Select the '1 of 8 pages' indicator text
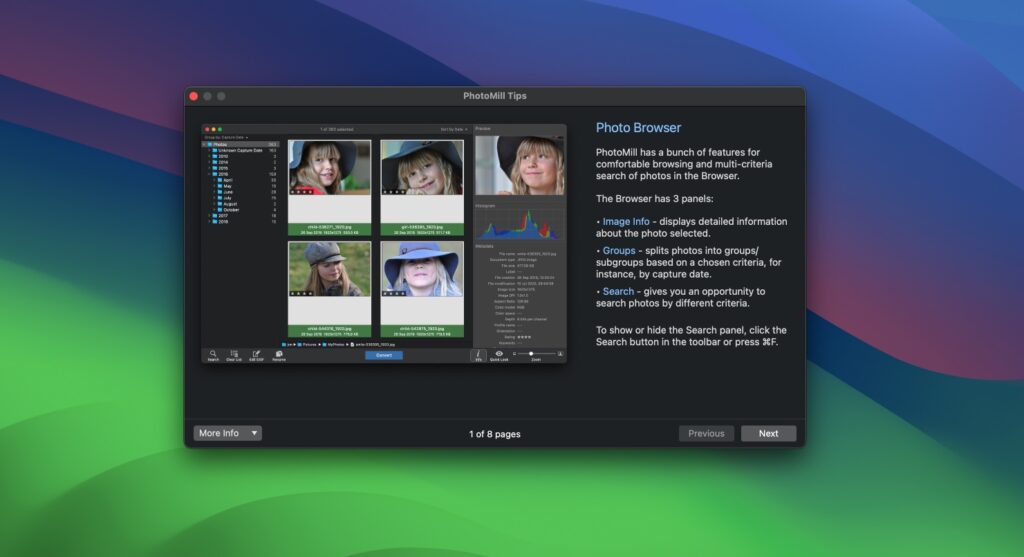 click(x=494, y=434)
